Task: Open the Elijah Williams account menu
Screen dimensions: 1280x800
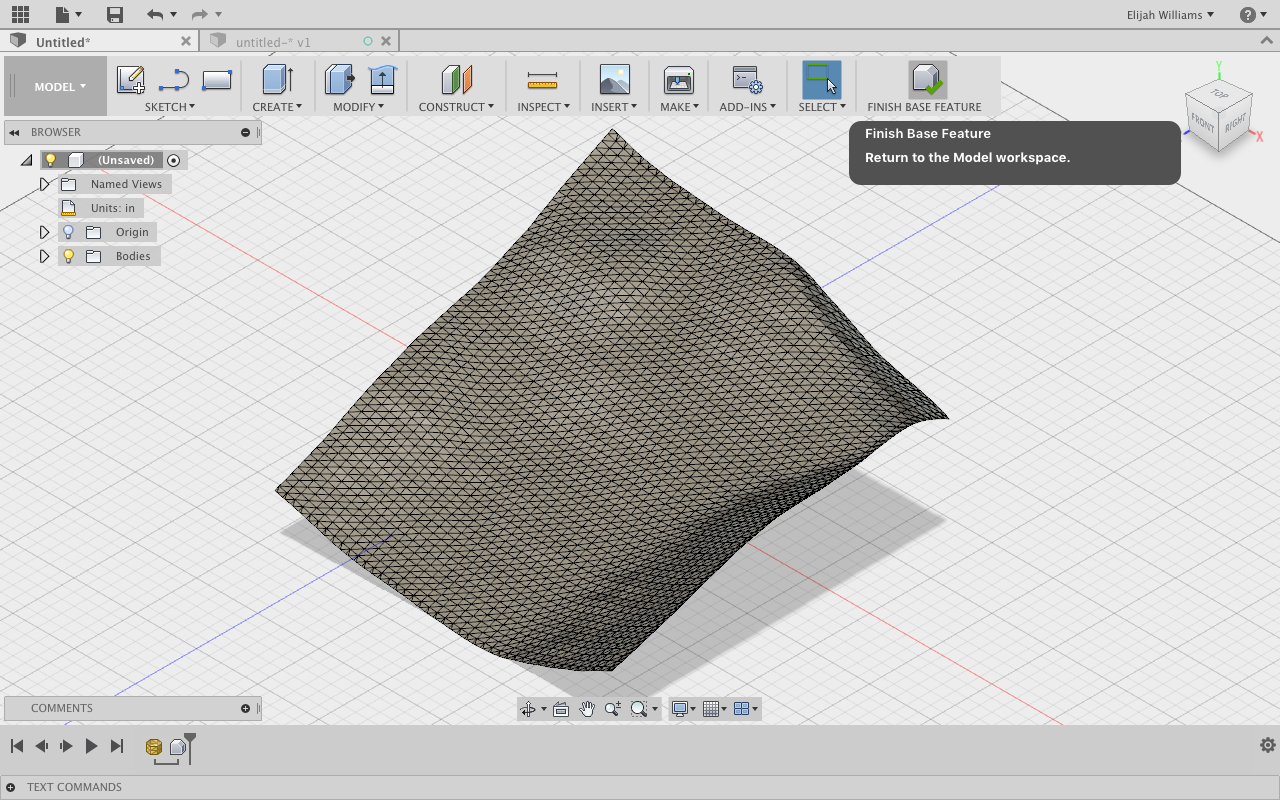Action: pyautogui.click(x=1170, y=15)
